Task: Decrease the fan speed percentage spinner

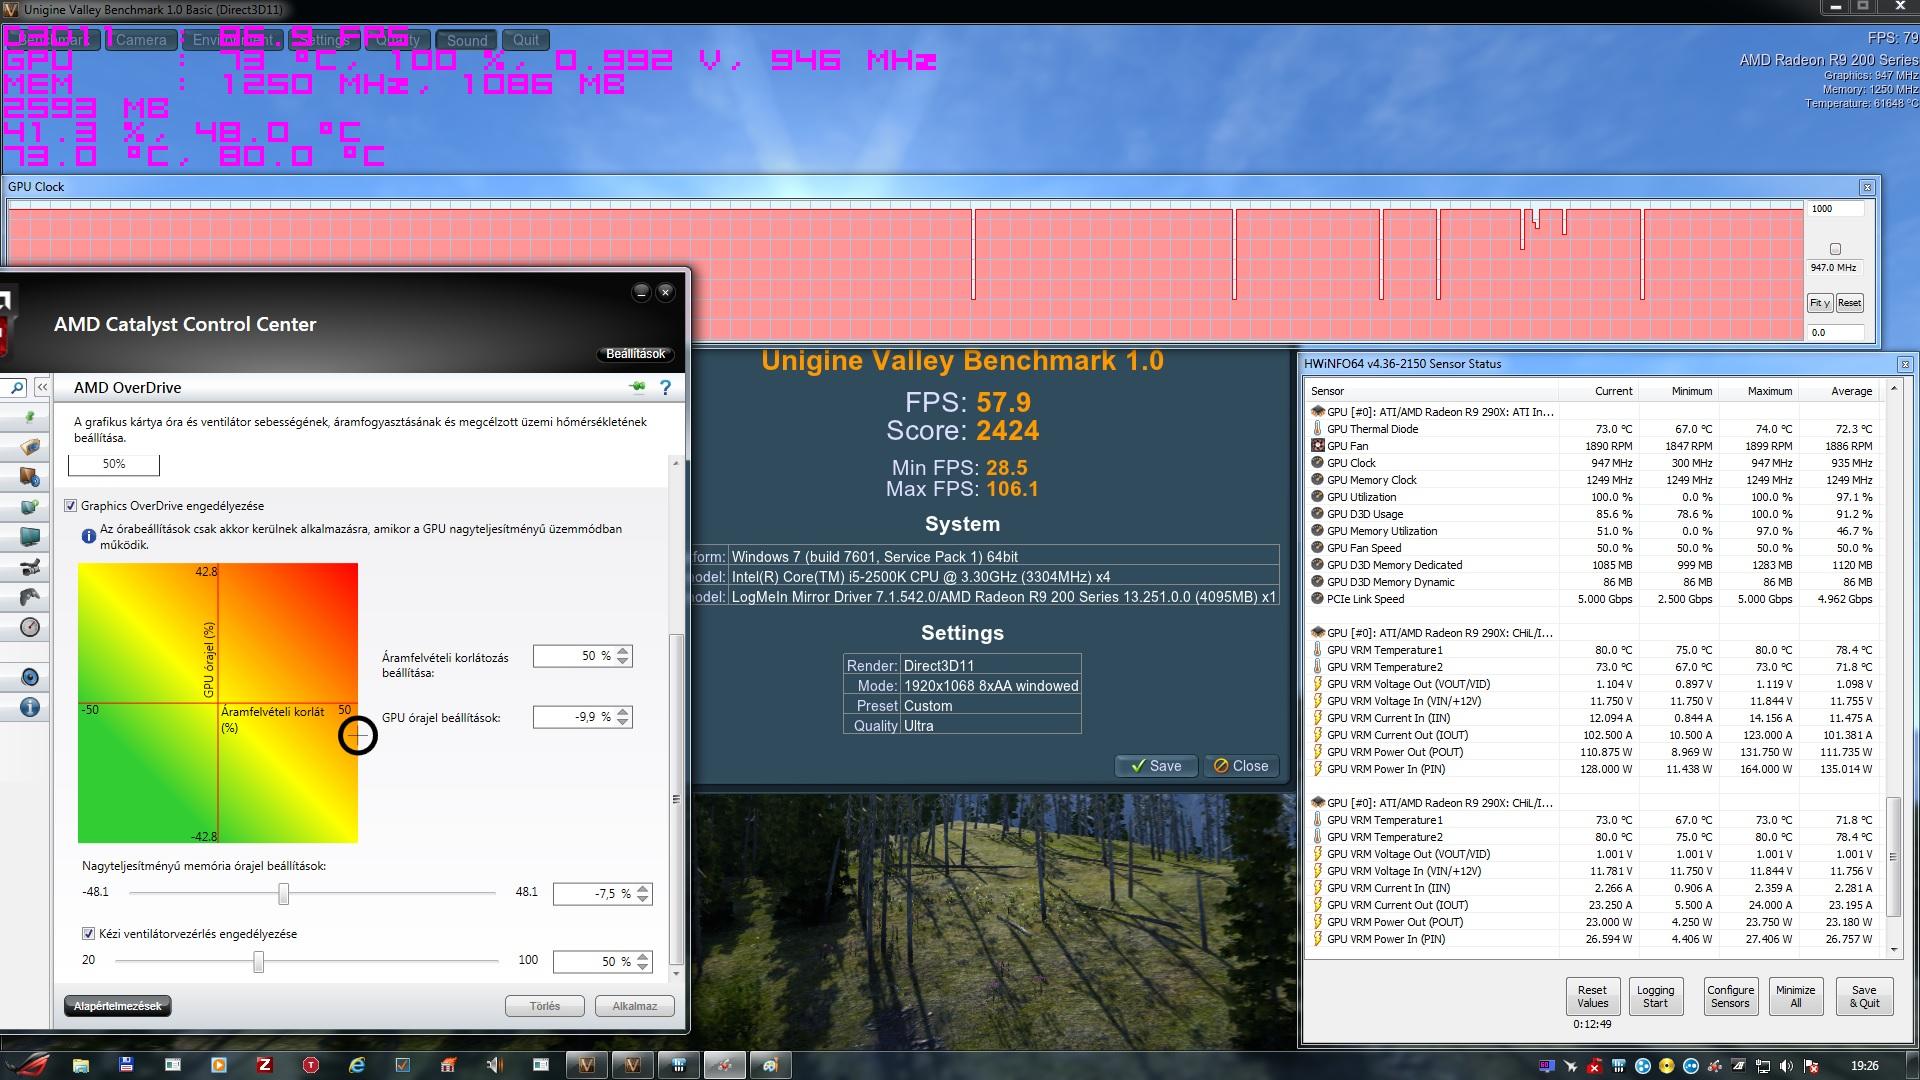Action: click(643, 967)
